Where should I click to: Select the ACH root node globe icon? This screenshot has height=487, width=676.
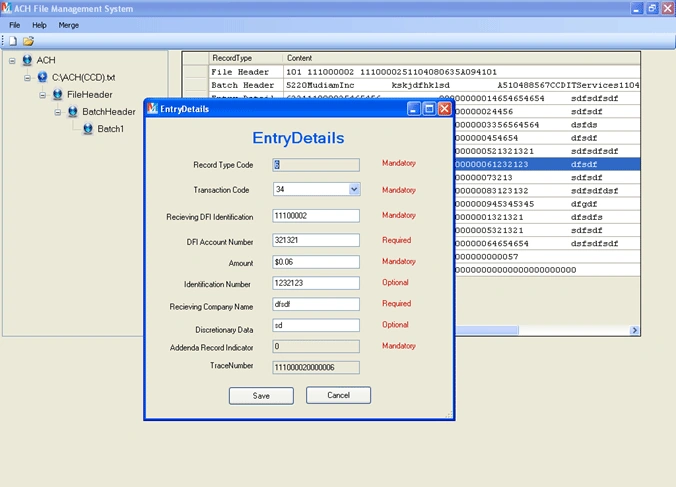(27, 60)
